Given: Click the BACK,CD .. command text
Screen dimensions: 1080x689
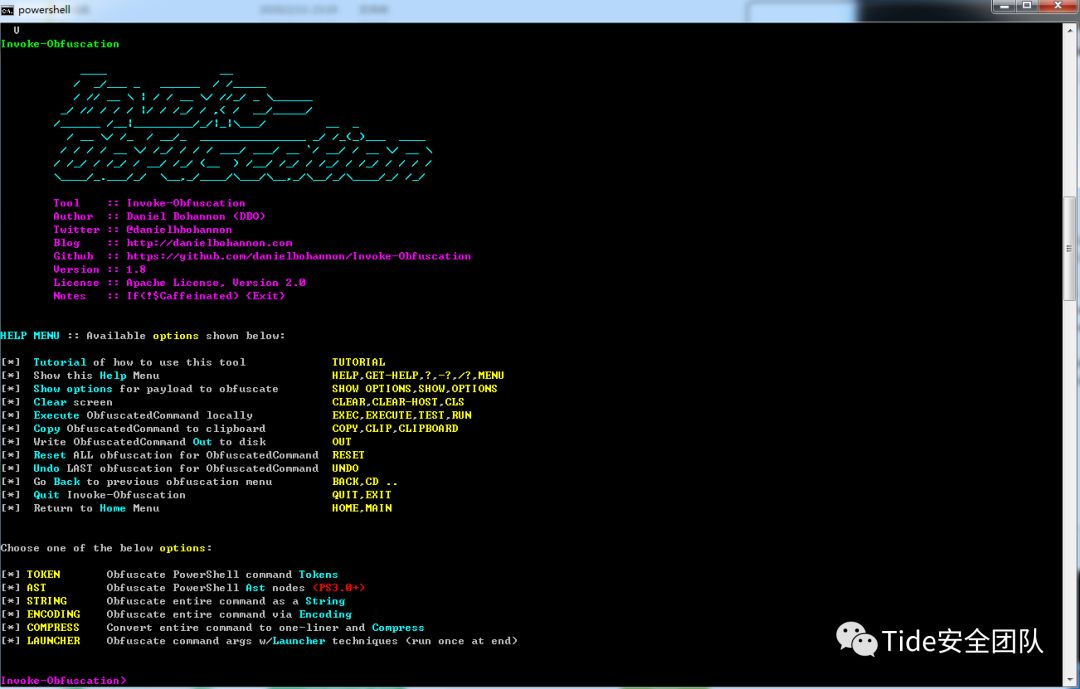Looking at the screenshot, I should pos(365,482).
